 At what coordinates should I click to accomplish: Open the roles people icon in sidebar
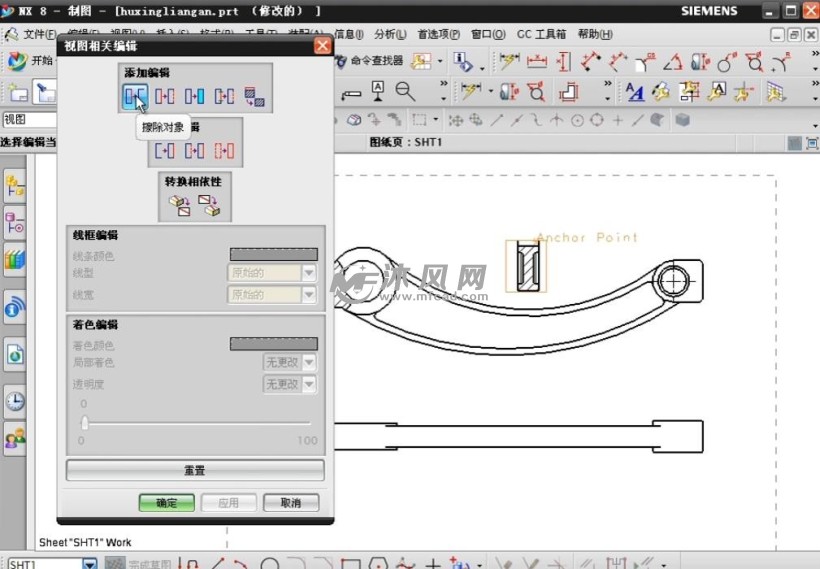[x=15, y=438]
